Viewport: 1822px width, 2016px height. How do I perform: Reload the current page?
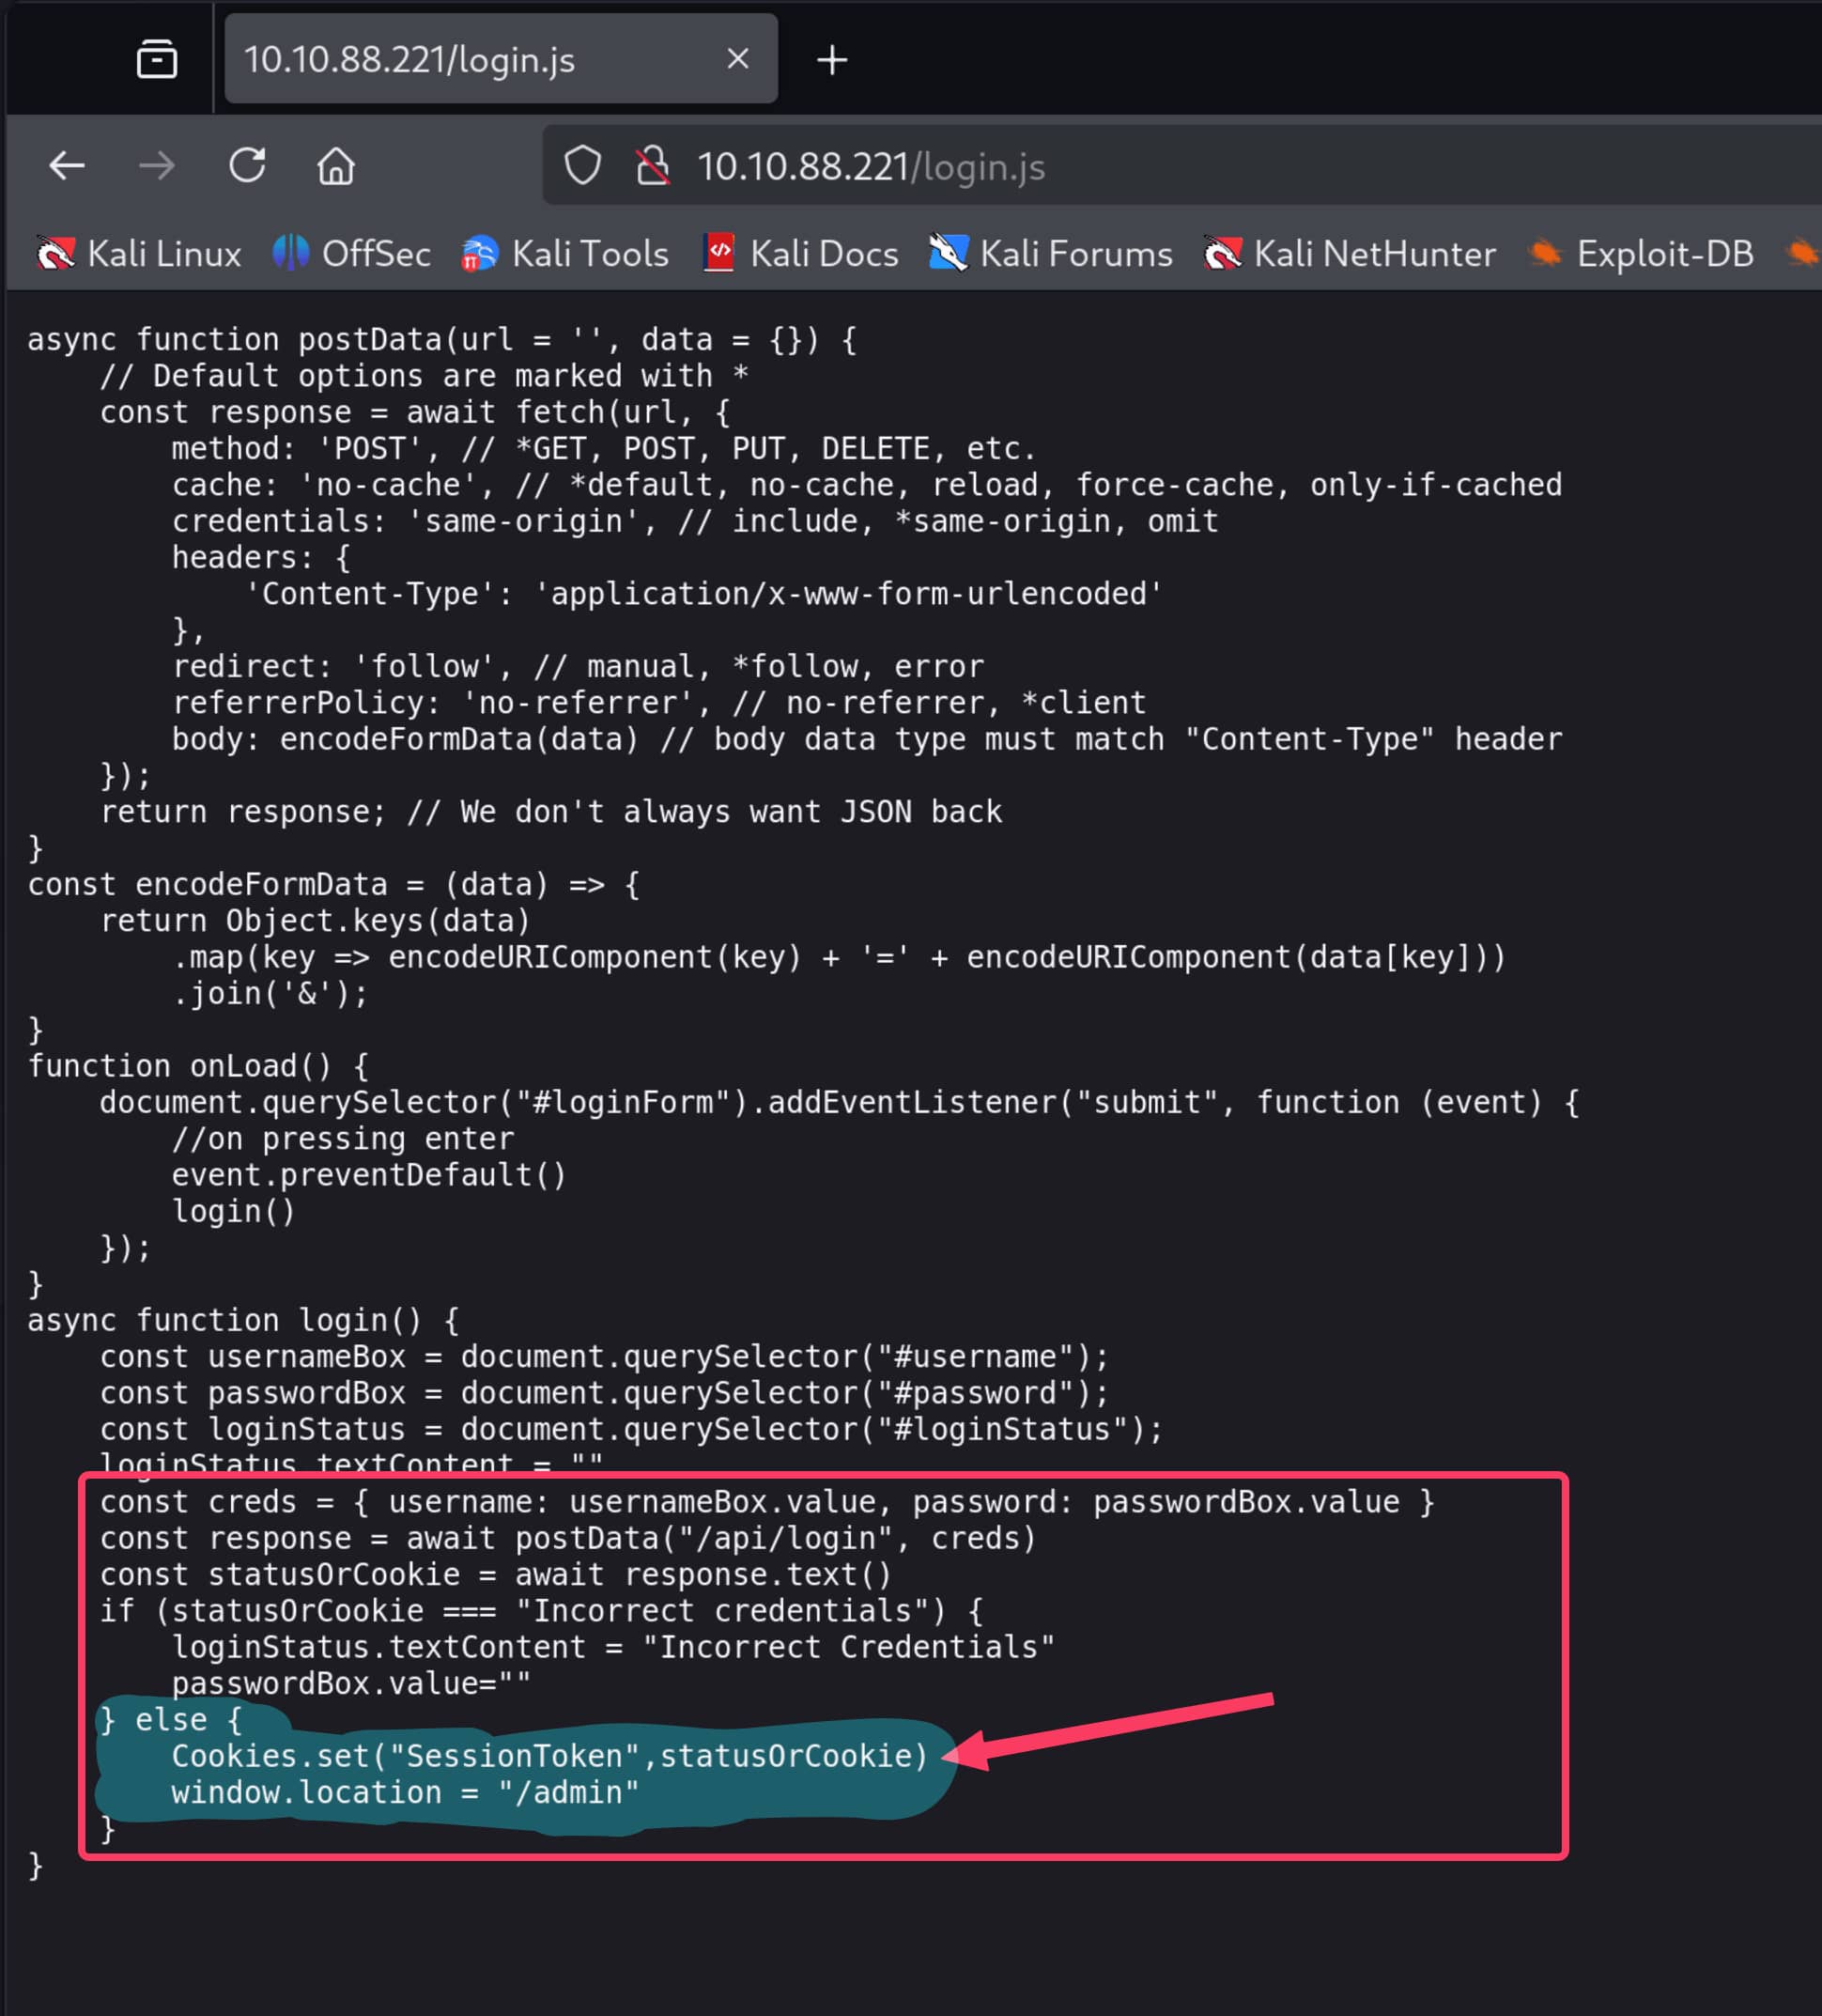246,166
